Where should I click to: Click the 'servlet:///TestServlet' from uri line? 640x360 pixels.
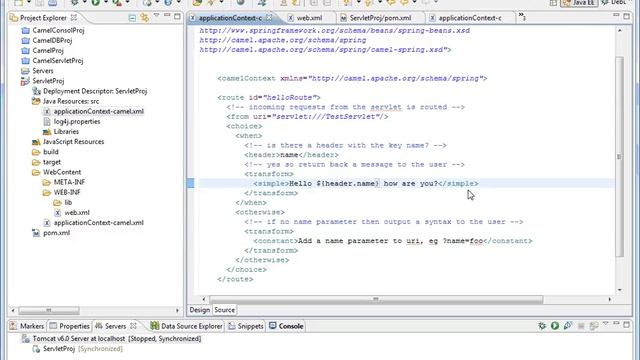[x=307, y=117]
